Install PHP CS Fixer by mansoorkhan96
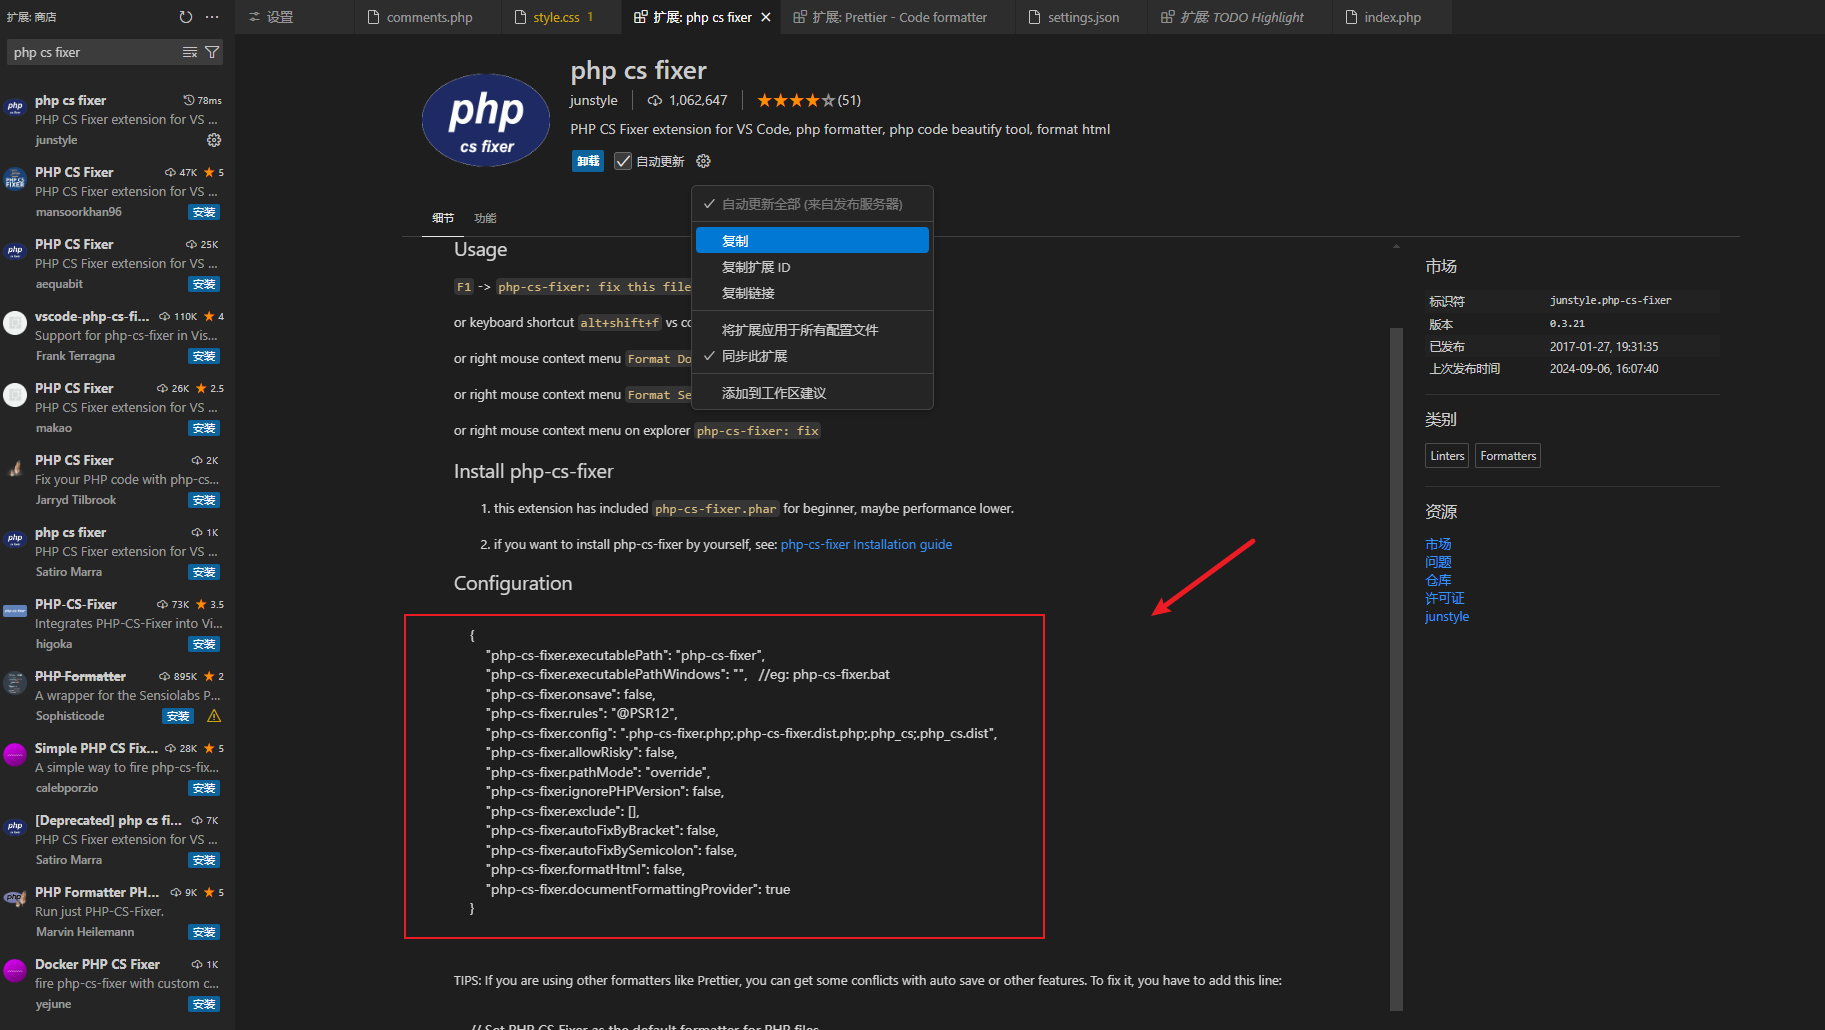This screenshot has width=1825, height=1030. [204, 212]
